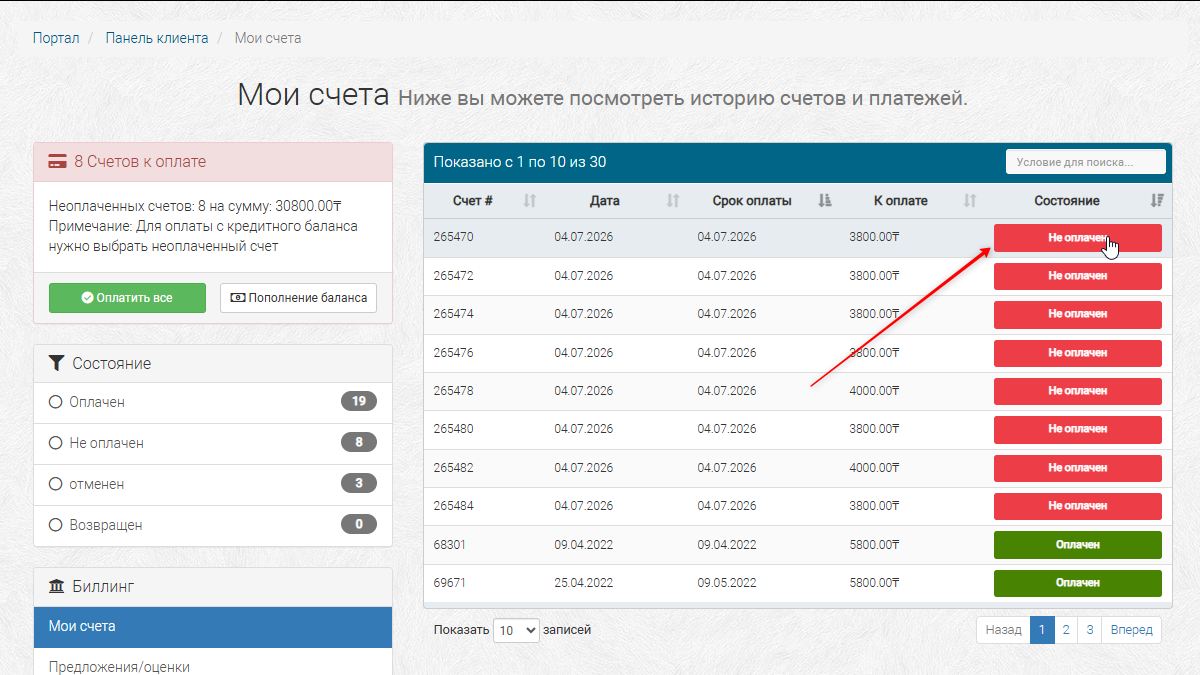Click invoice number 265480
Screen dimensions: 1200x675
click(x=454, y=429)
